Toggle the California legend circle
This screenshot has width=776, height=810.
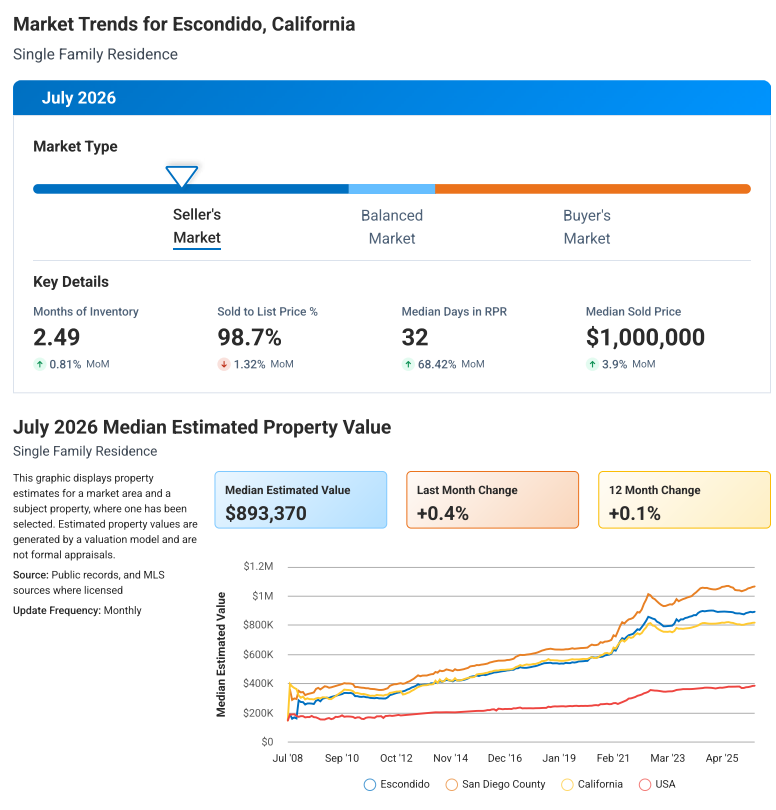click(x=567, y=785)
